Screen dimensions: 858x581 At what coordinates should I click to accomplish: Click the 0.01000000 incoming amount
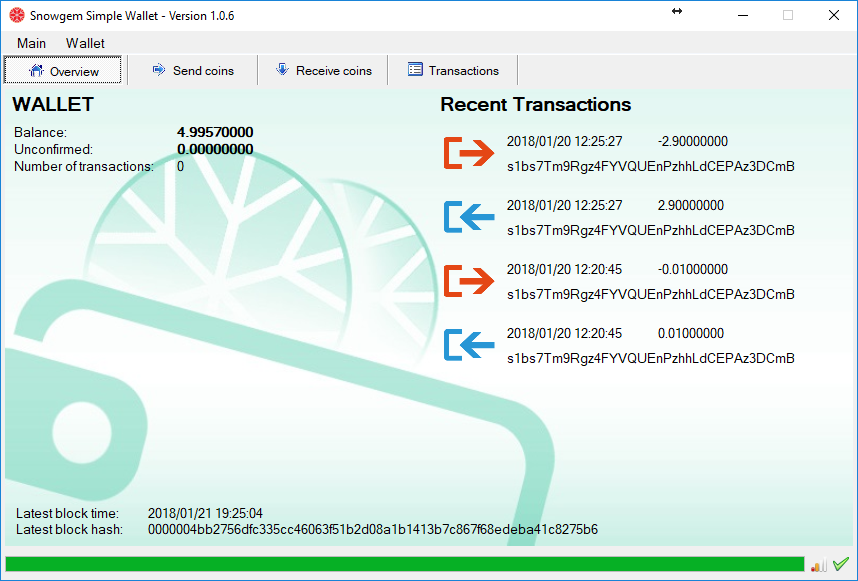pyautogui.click(x=691, y=333)
